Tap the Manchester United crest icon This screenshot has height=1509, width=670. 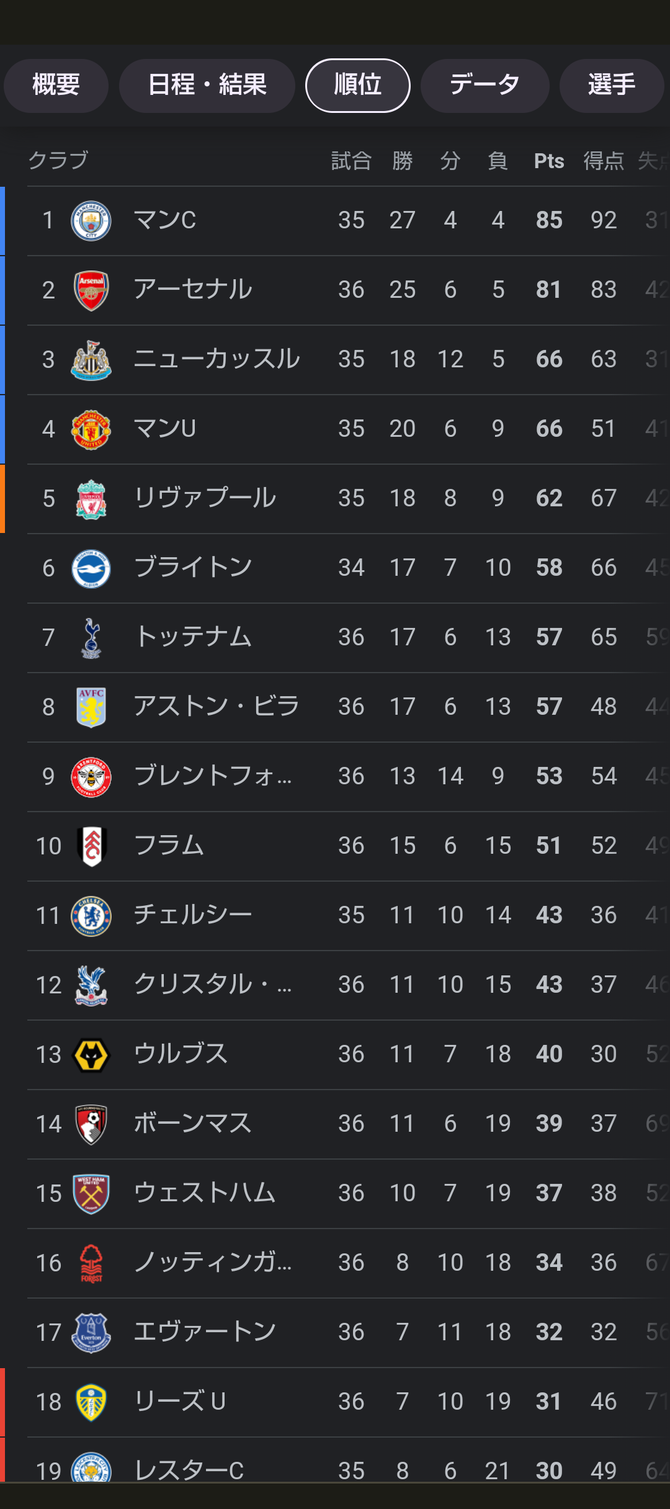(91, 429)
